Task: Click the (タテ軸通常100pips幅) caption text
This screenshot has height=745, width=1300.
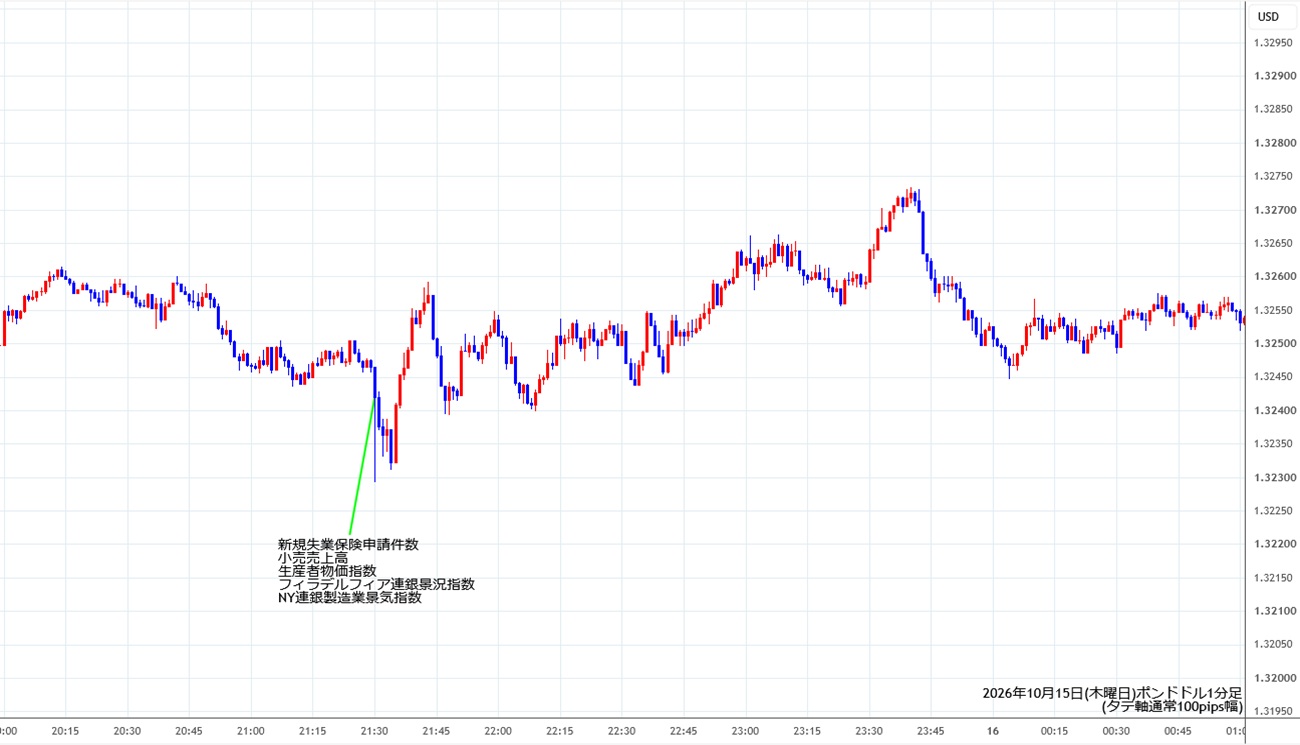Action: 1172,706
